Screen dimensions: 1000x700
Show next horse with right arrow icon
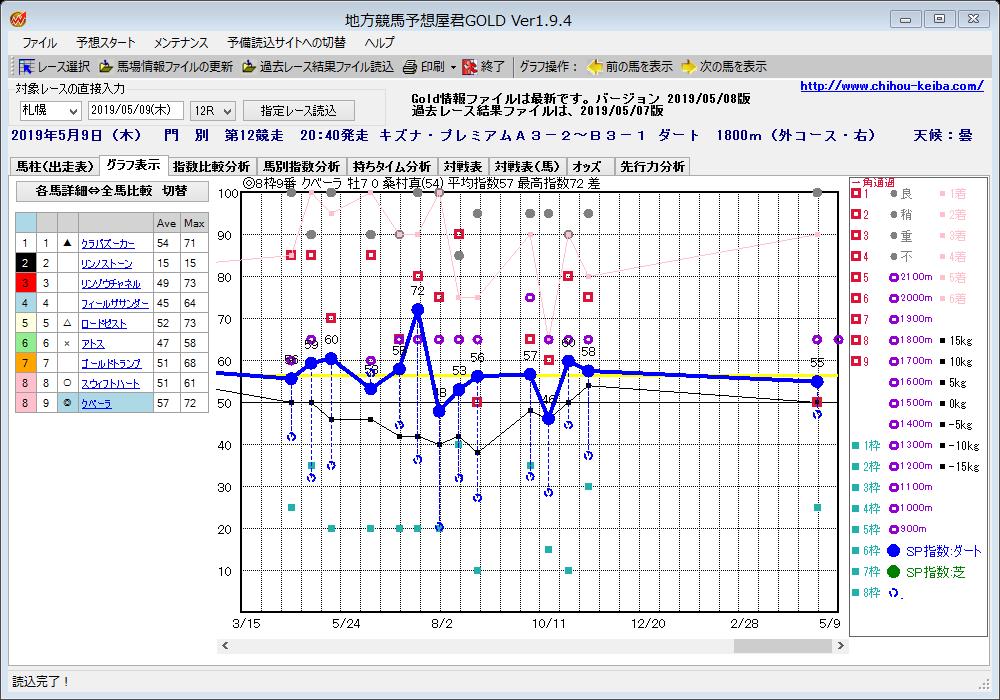tap(689, 66)
